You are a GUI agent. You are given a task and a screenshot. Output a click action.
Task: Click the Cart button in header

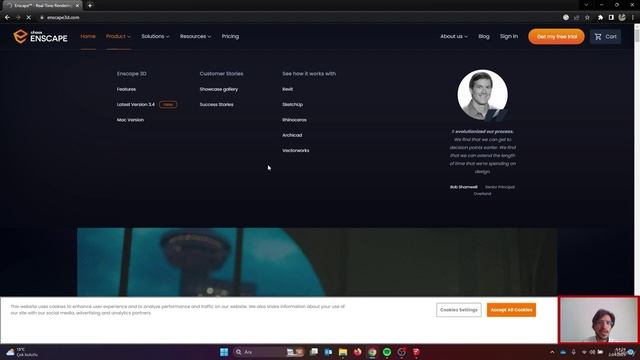[x=605, y=36]
